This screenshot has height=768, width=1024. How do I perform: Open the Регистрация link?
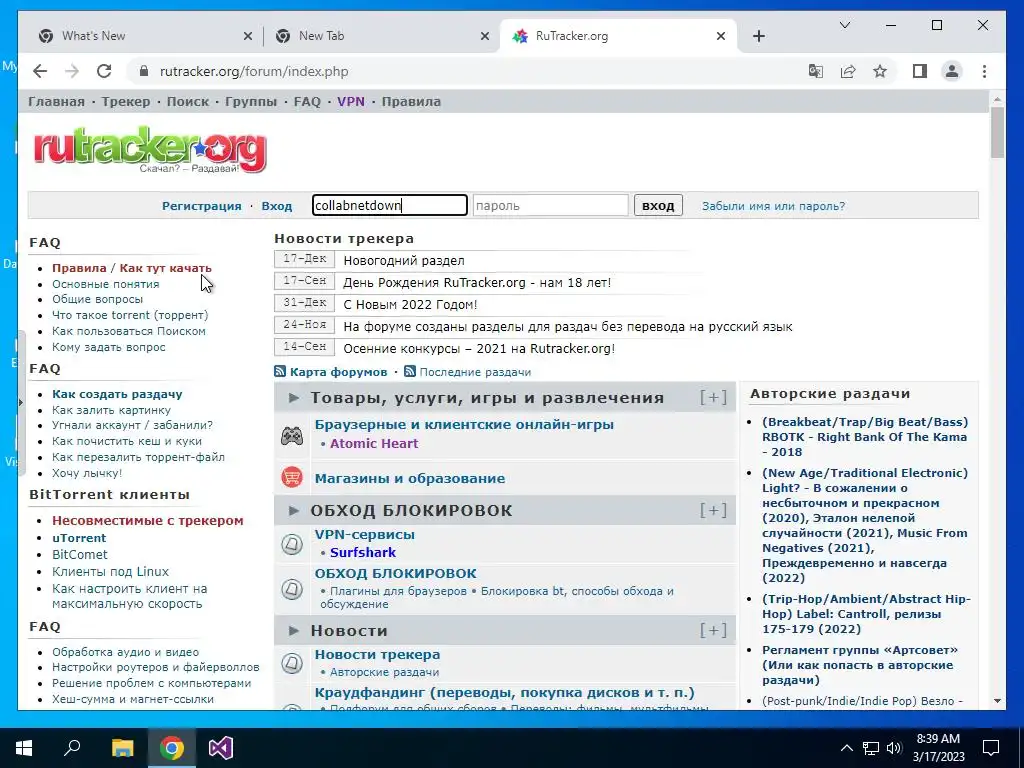coord(202,206)
